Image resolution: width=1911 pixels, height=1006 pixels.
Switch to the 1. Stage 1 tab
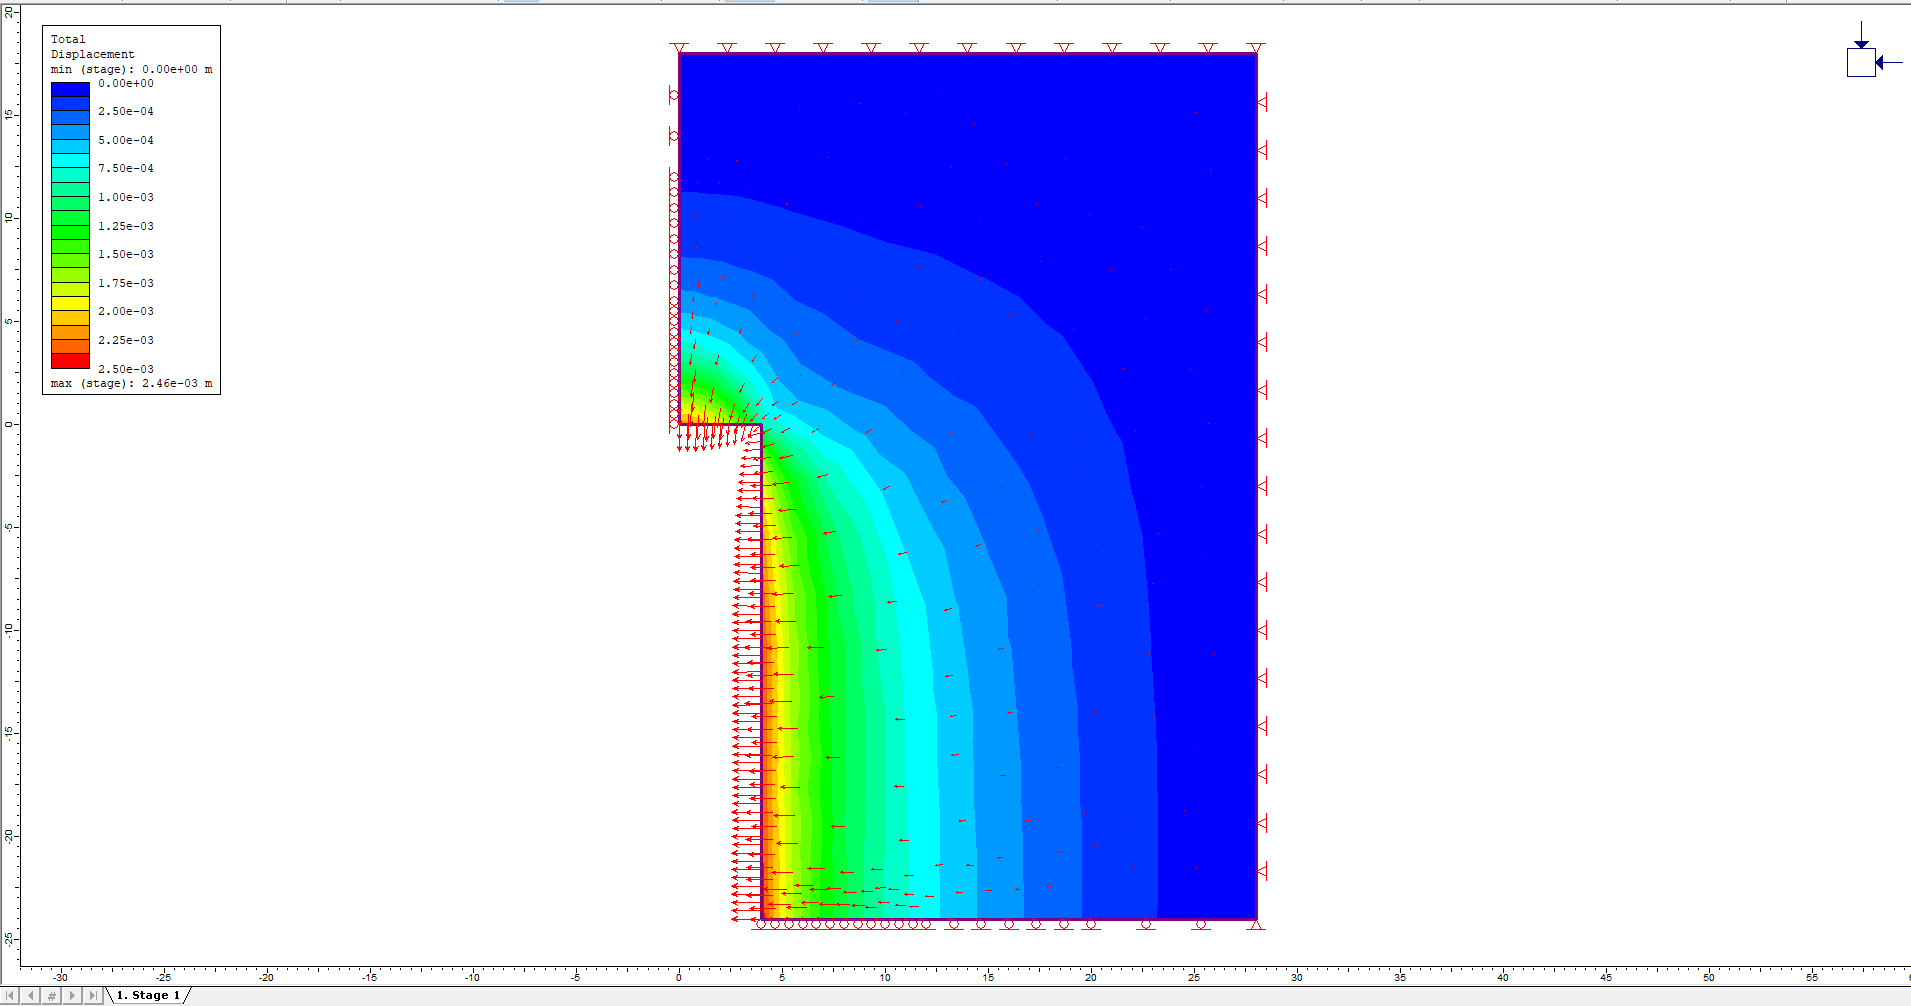coord(148,995)
